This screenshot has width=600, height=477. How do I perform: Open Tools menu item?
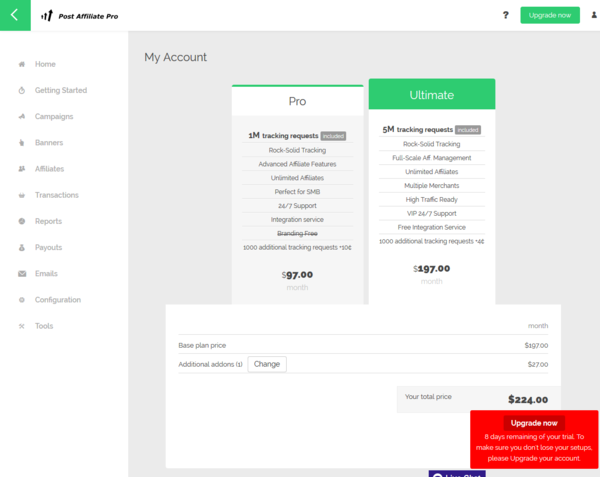click(44, 326)
